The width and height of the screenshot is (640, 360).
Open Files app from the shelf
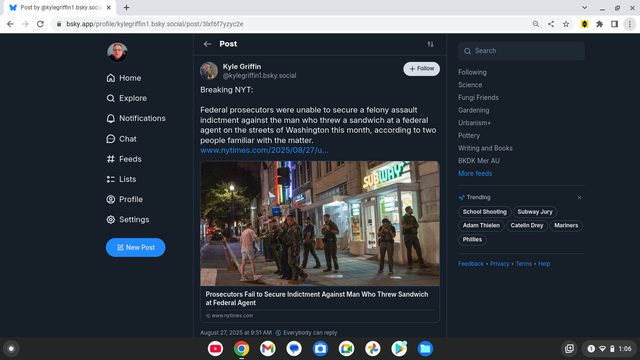[x=425, y=349]
